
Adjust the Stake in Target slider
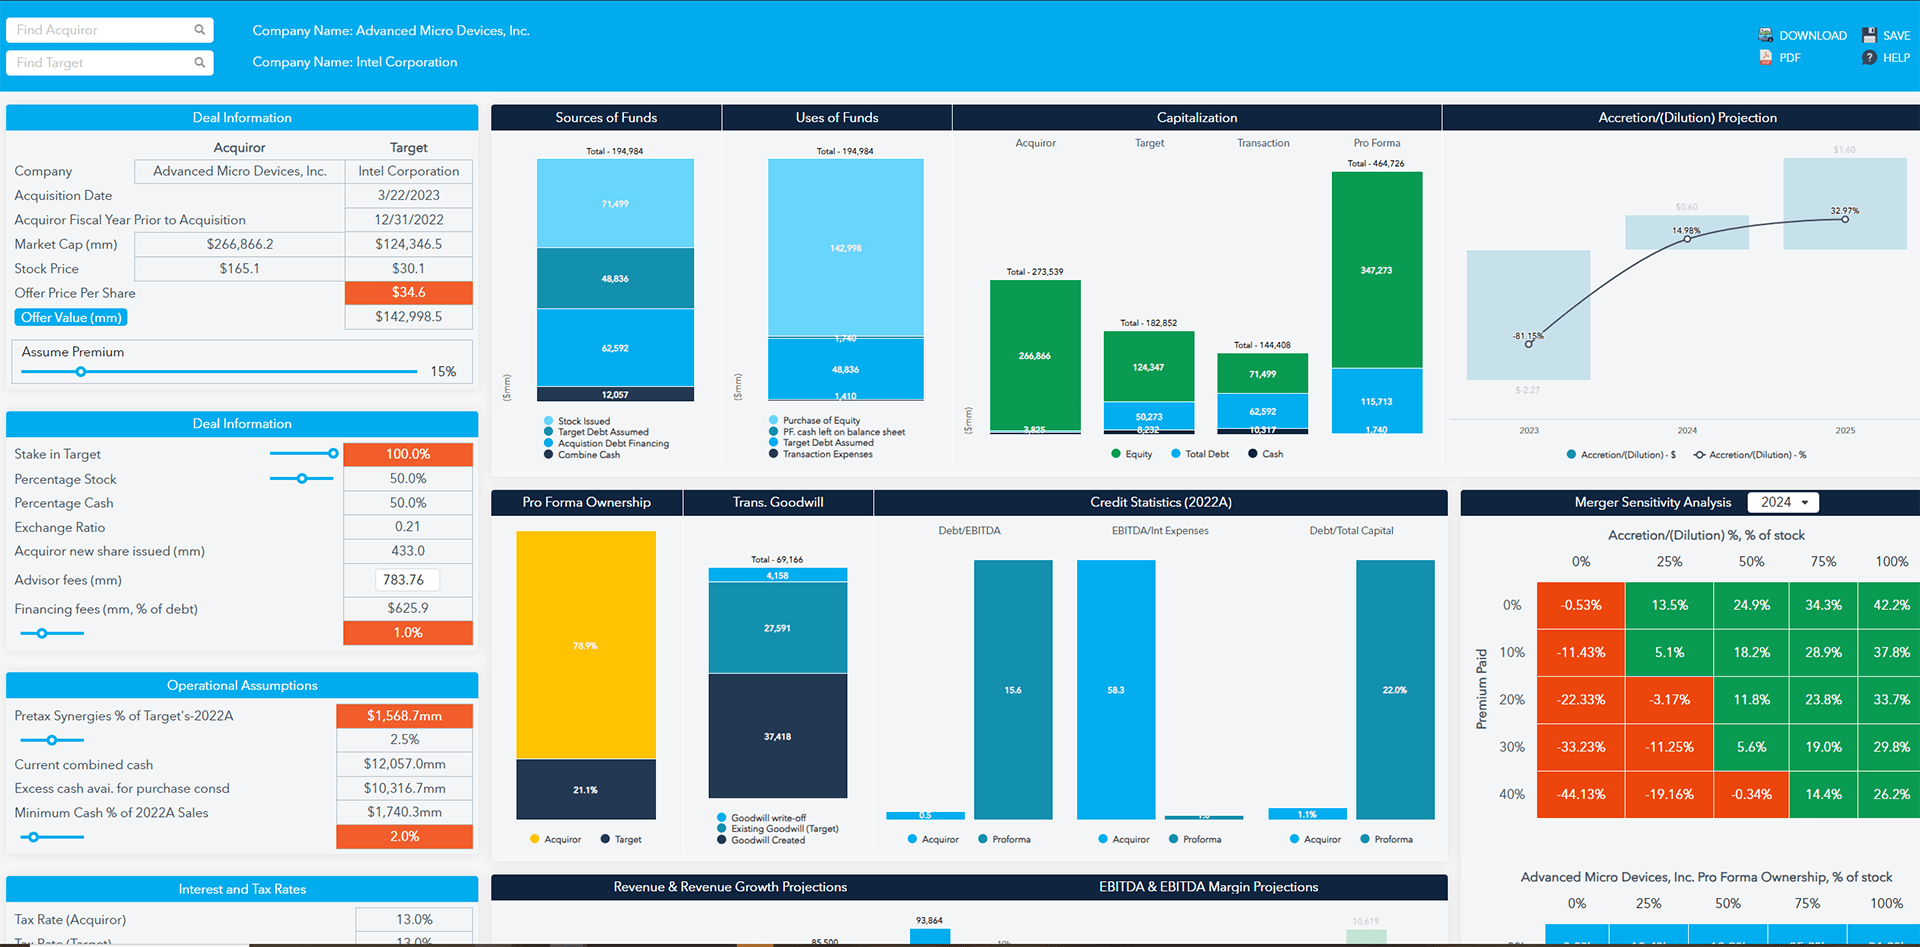pyautogui.click(x=333, y=453)
